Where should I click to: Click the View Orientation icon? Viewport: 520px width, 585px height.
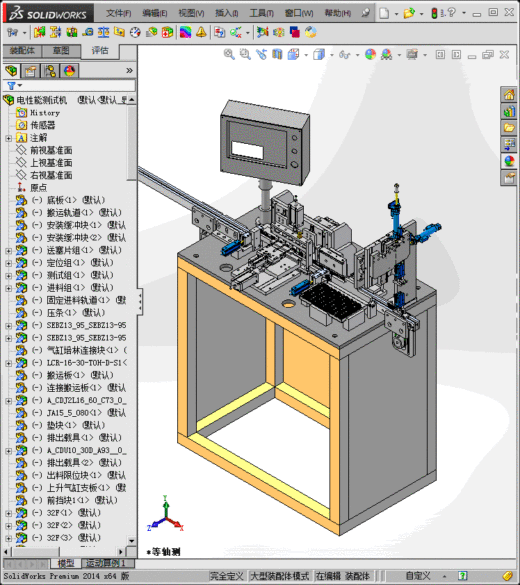click(294, 54)
